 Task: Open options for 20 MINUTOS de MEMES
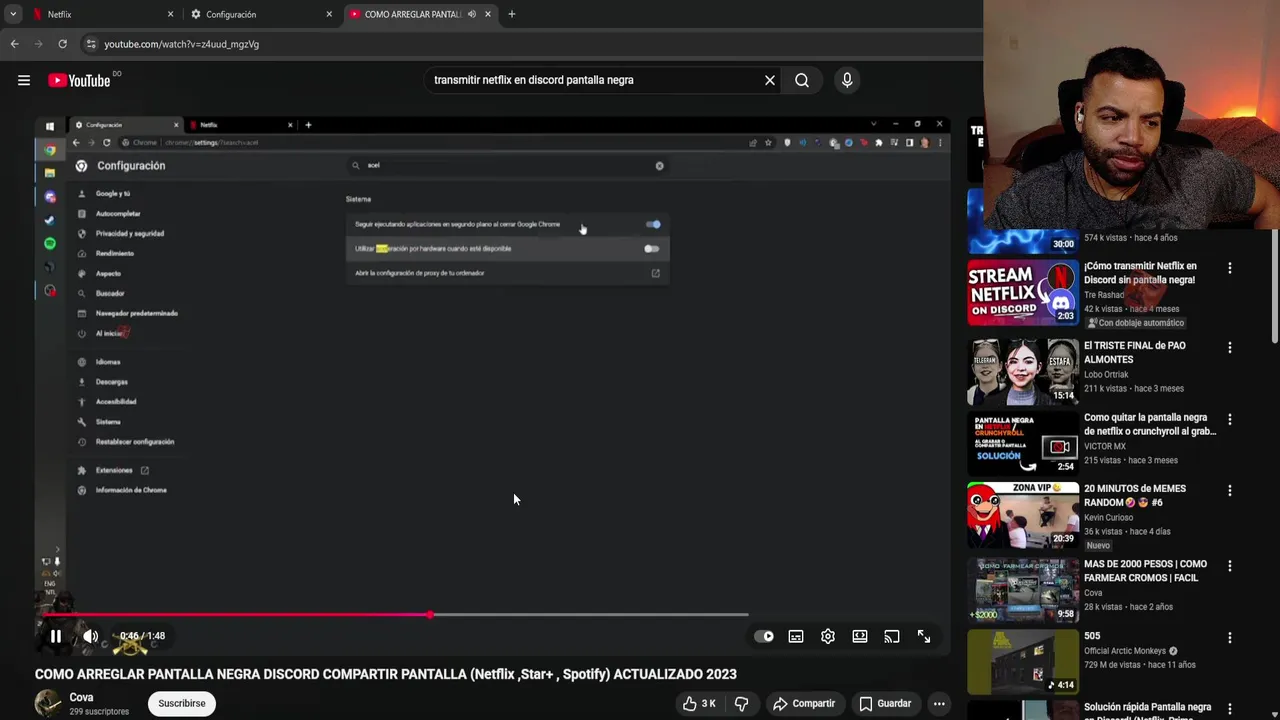click(1230, 491)
